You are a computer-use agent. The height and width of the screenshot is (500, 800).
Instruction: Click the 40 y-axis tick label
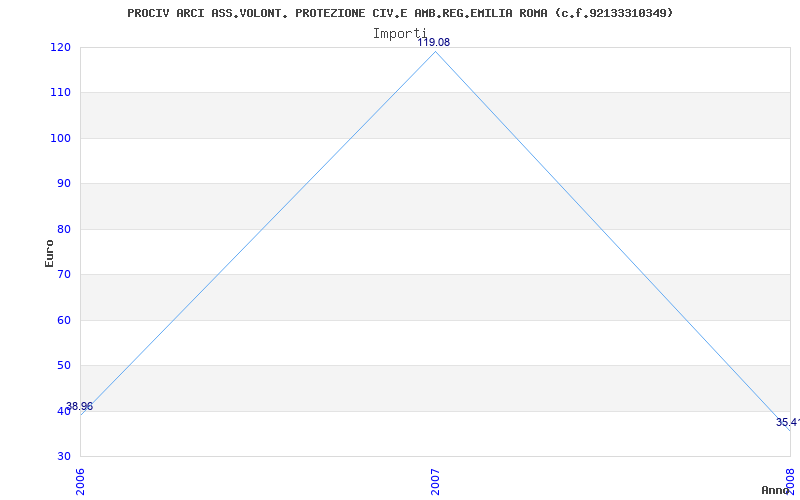click(63, 411)
